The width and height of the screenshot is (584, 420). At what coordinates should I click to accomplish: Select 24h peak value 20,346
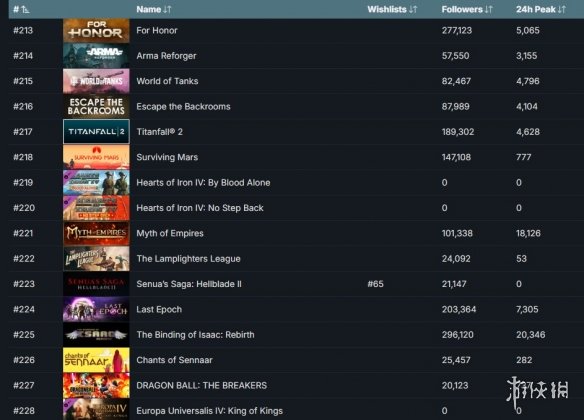click(x=530, y=334)
